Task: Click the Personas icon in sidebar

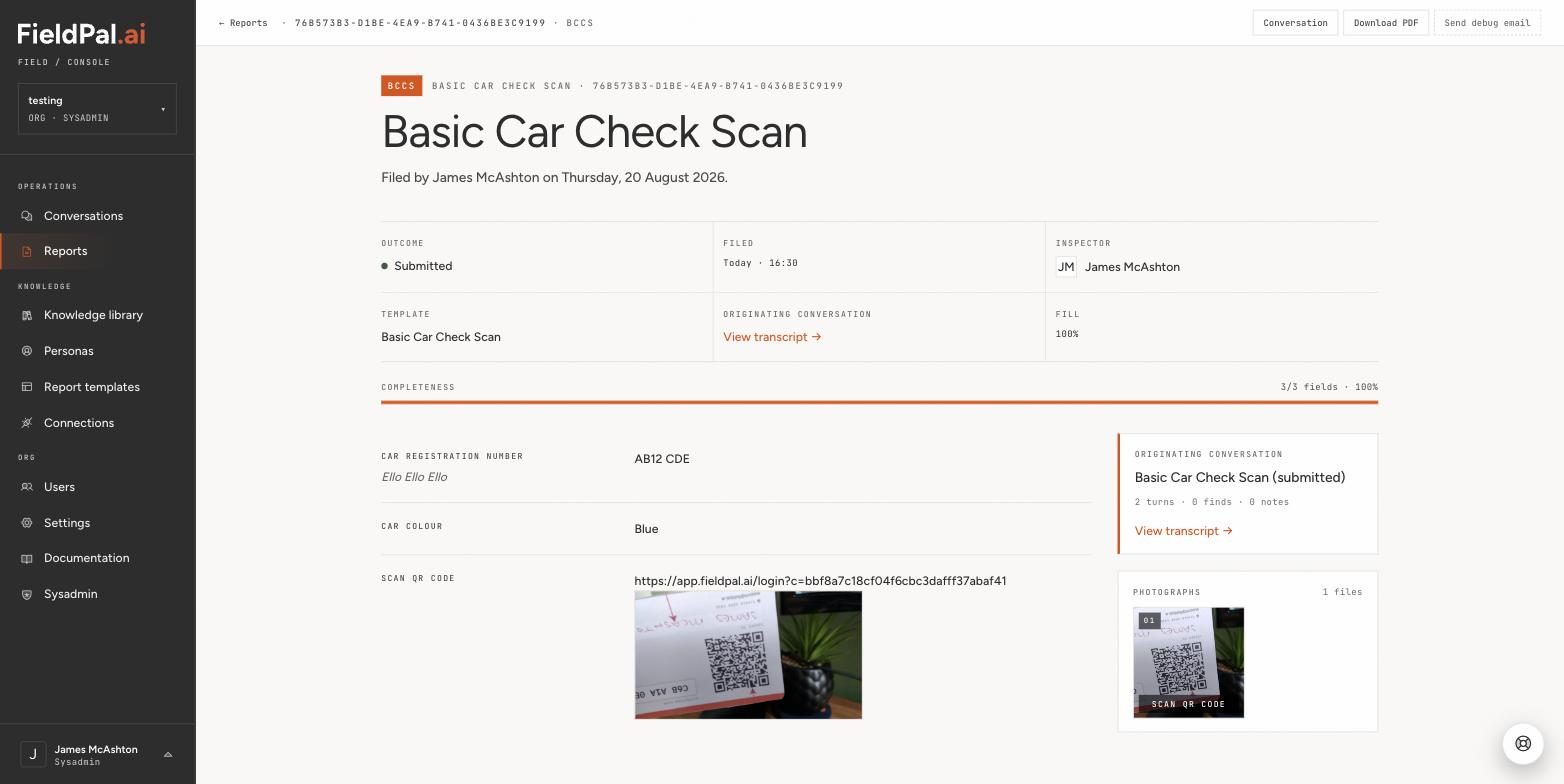Action: point(27,351)
